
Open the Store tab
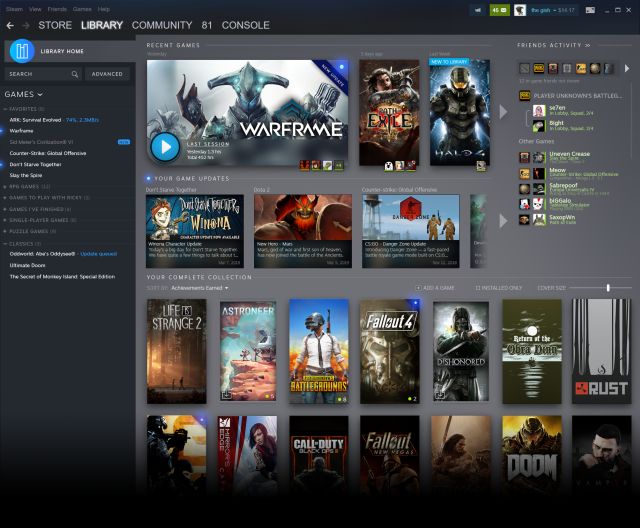(55, 25)
